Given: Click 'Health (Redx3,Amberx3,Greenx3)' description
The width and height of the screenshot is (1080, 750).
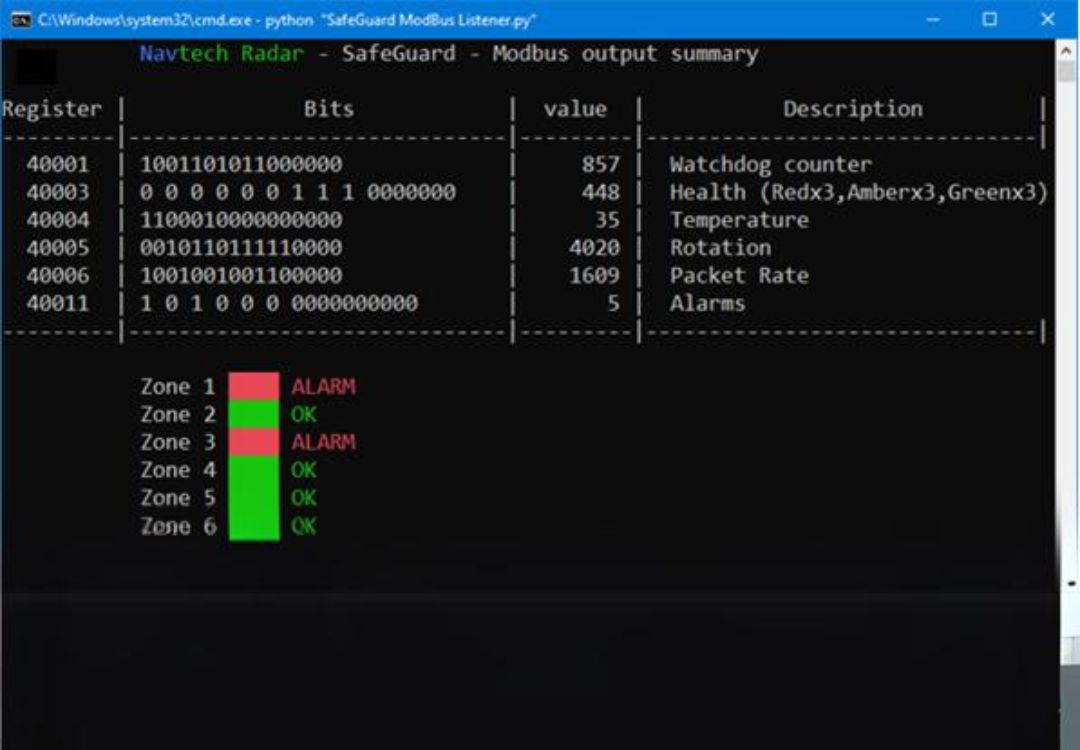Looking at the screenshot, I should [859, 192].
